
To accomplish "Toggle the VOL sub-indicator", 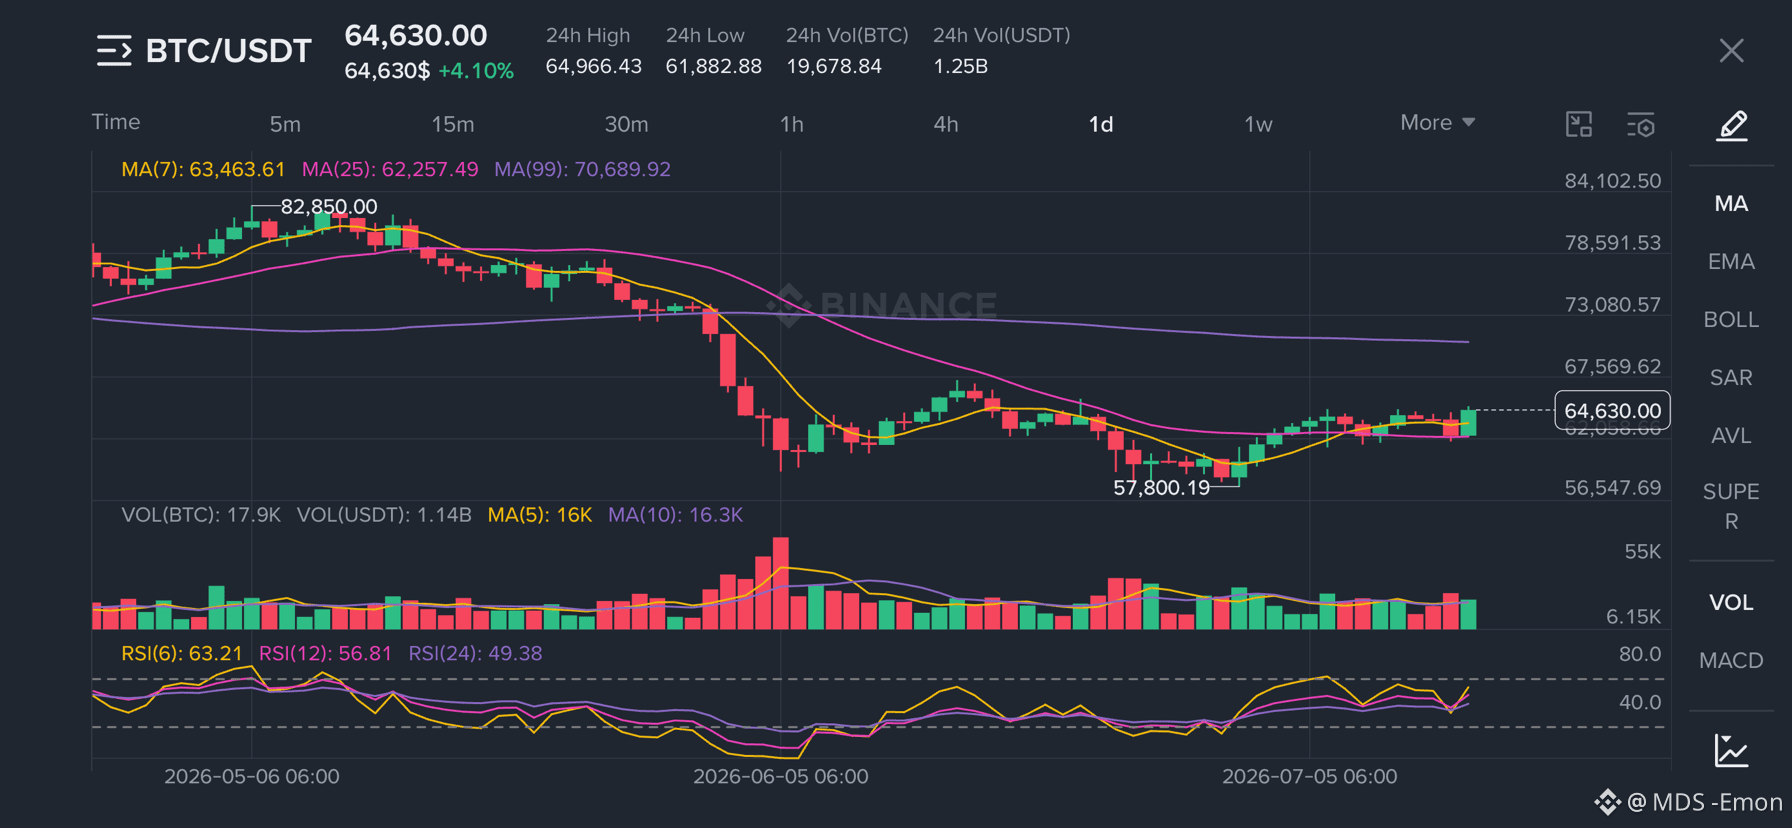I will [x=1731, y=602].
